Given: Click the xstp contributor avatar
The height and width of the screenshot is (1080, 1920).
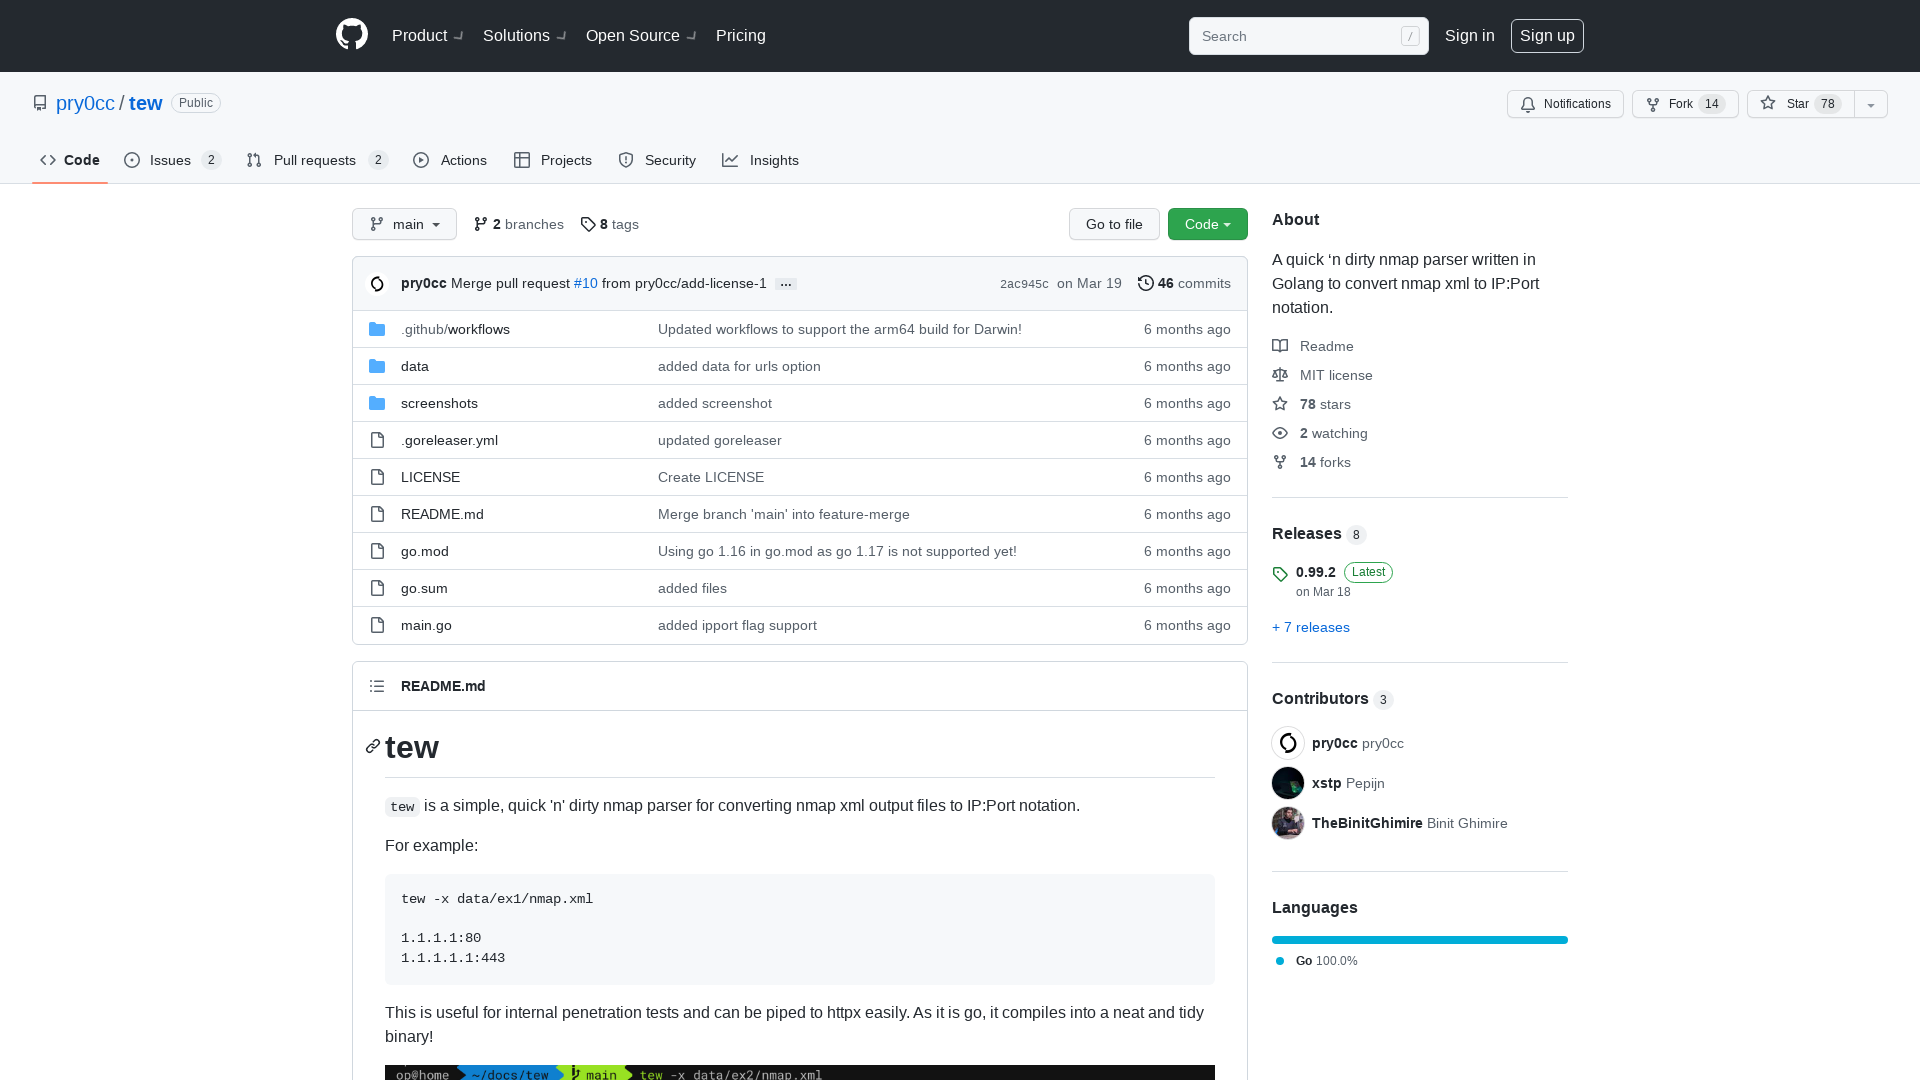Looking at the screenshot, I should click(1288, 783).
